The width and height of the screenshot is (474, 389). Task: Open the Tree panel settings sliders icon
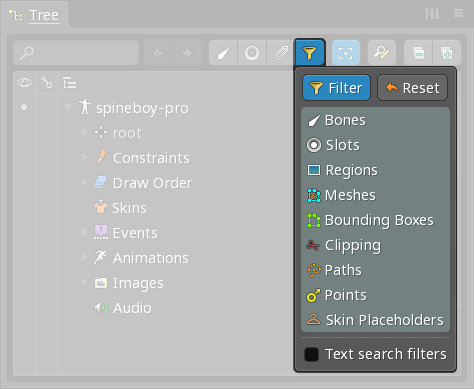(x=432, y=13)
